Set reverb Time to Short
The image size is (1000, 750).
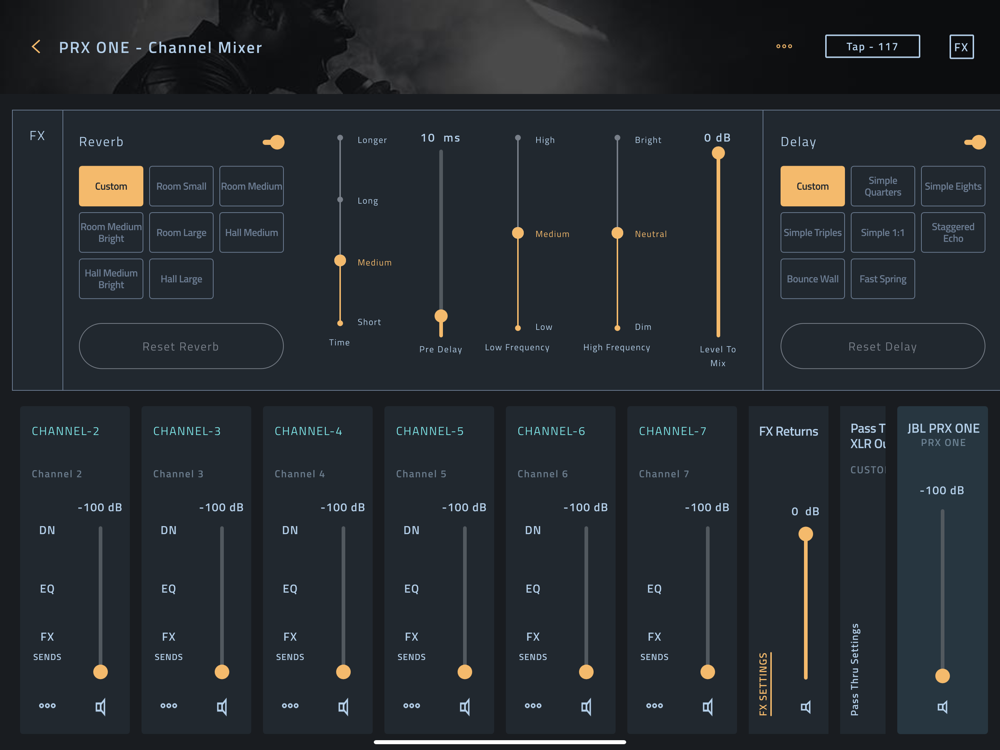pyautogui.click(x=340, y=323)
